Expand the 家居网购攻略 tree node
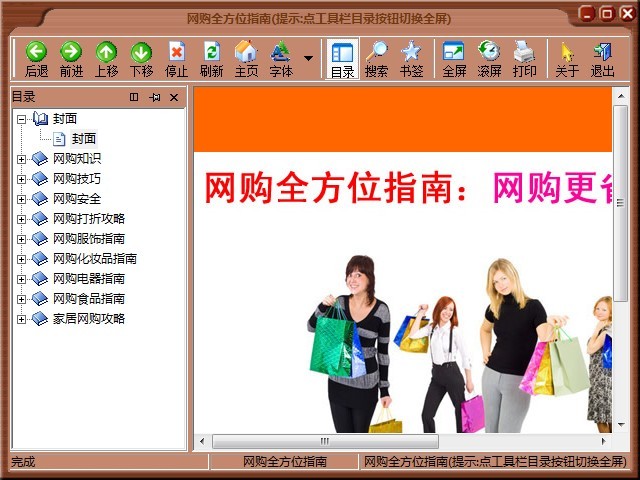Screen dimensions: 640x480 [x=21, y=319]
